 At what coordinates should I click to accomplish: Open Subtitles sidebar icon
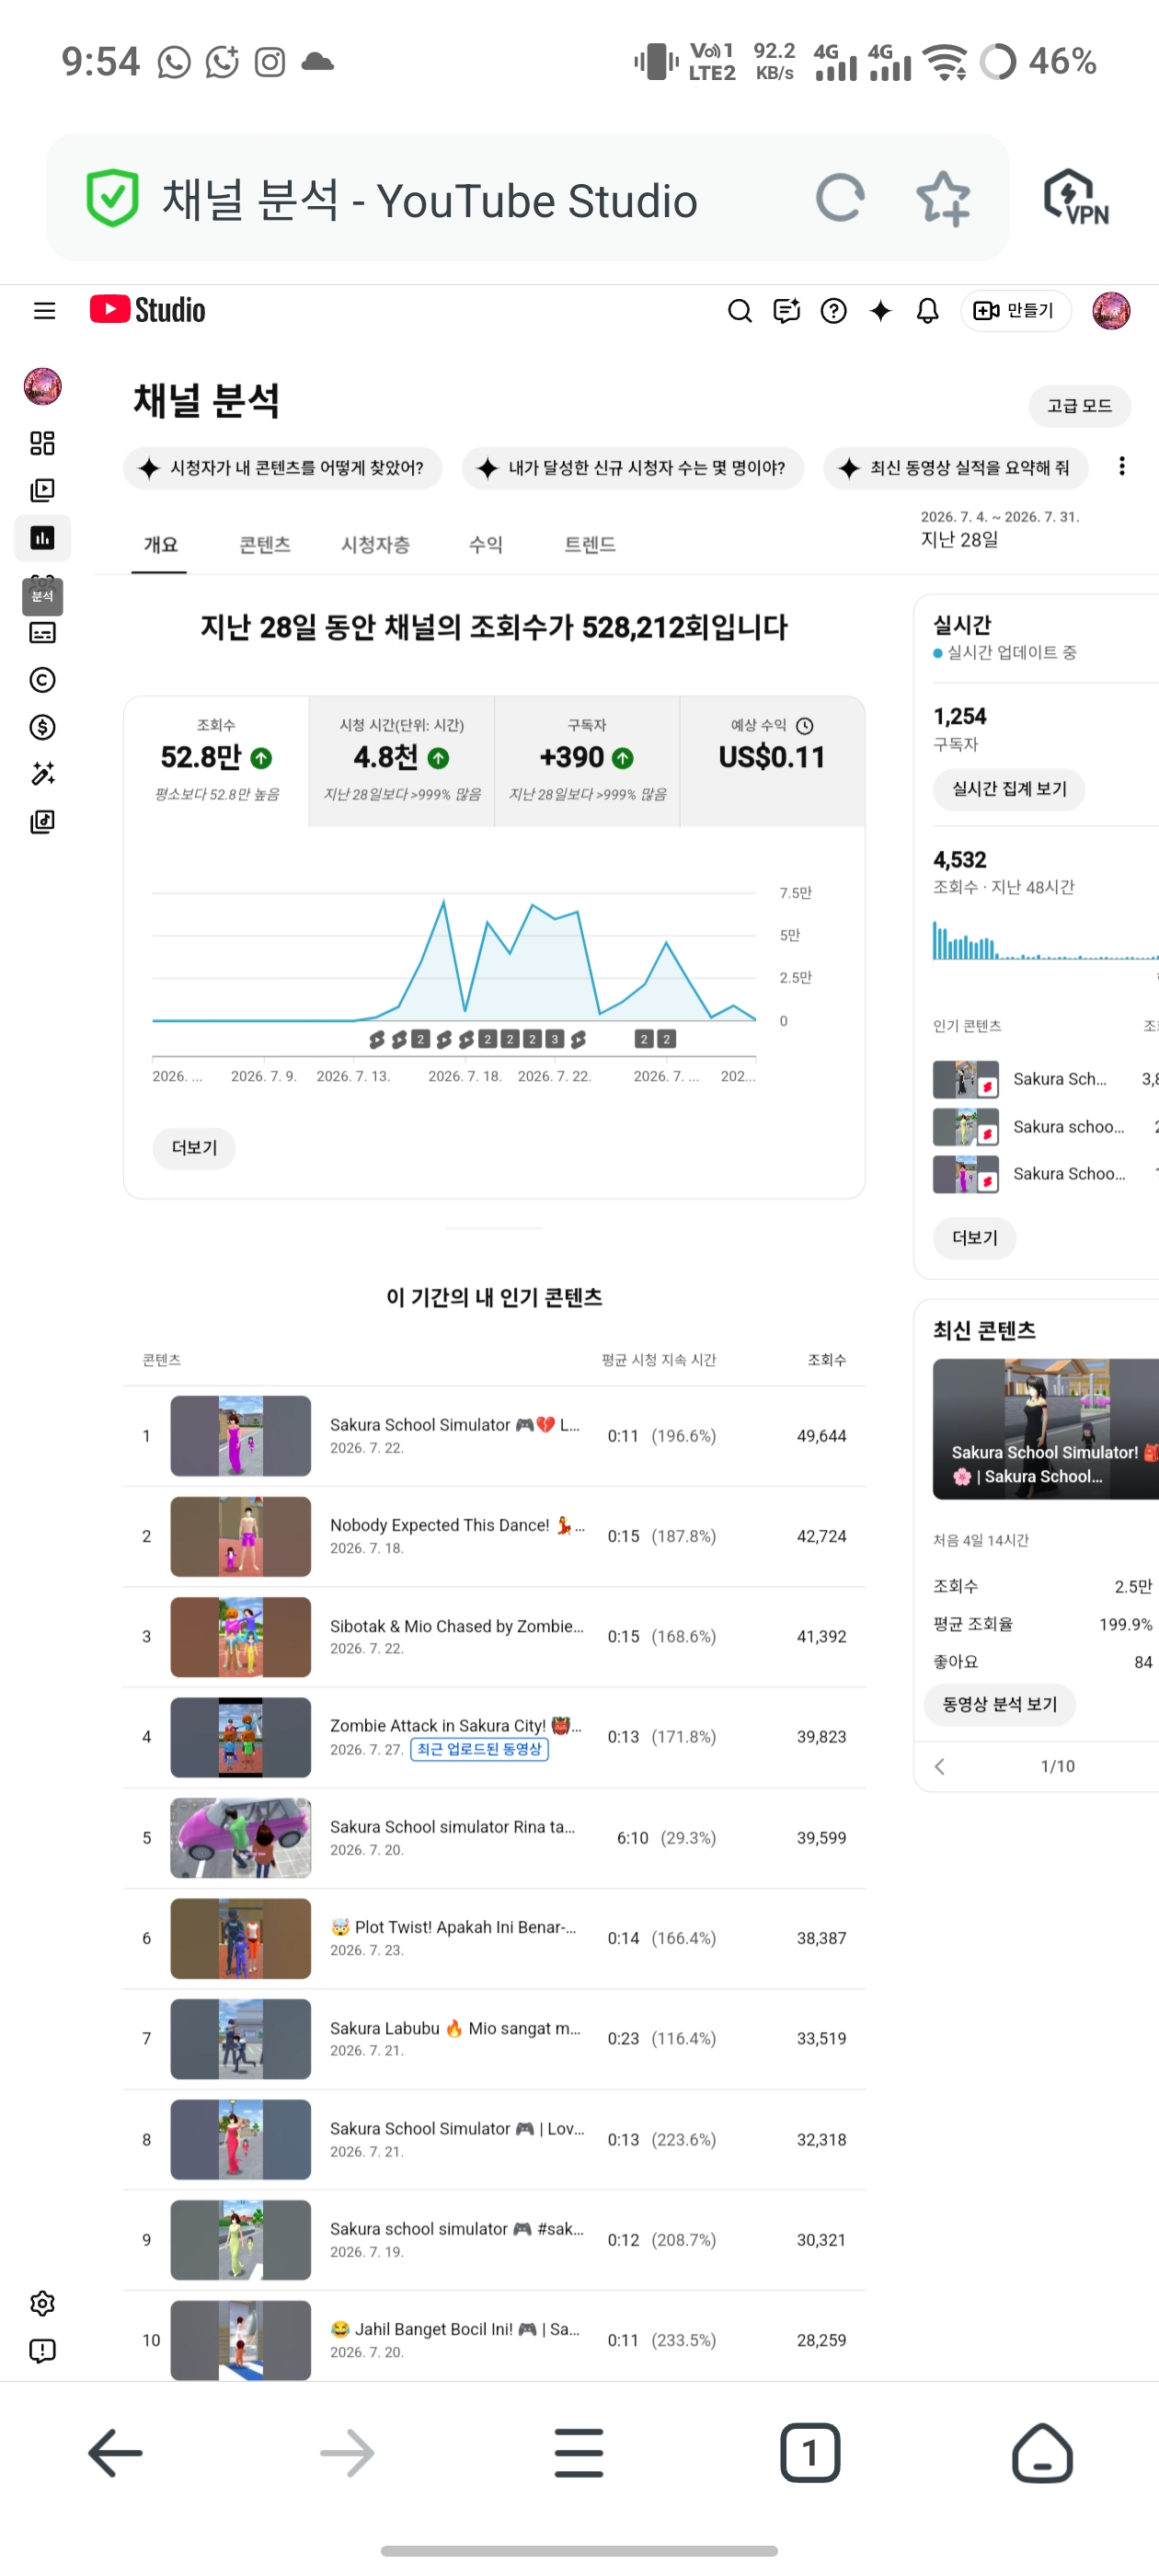tap(42, 633)
